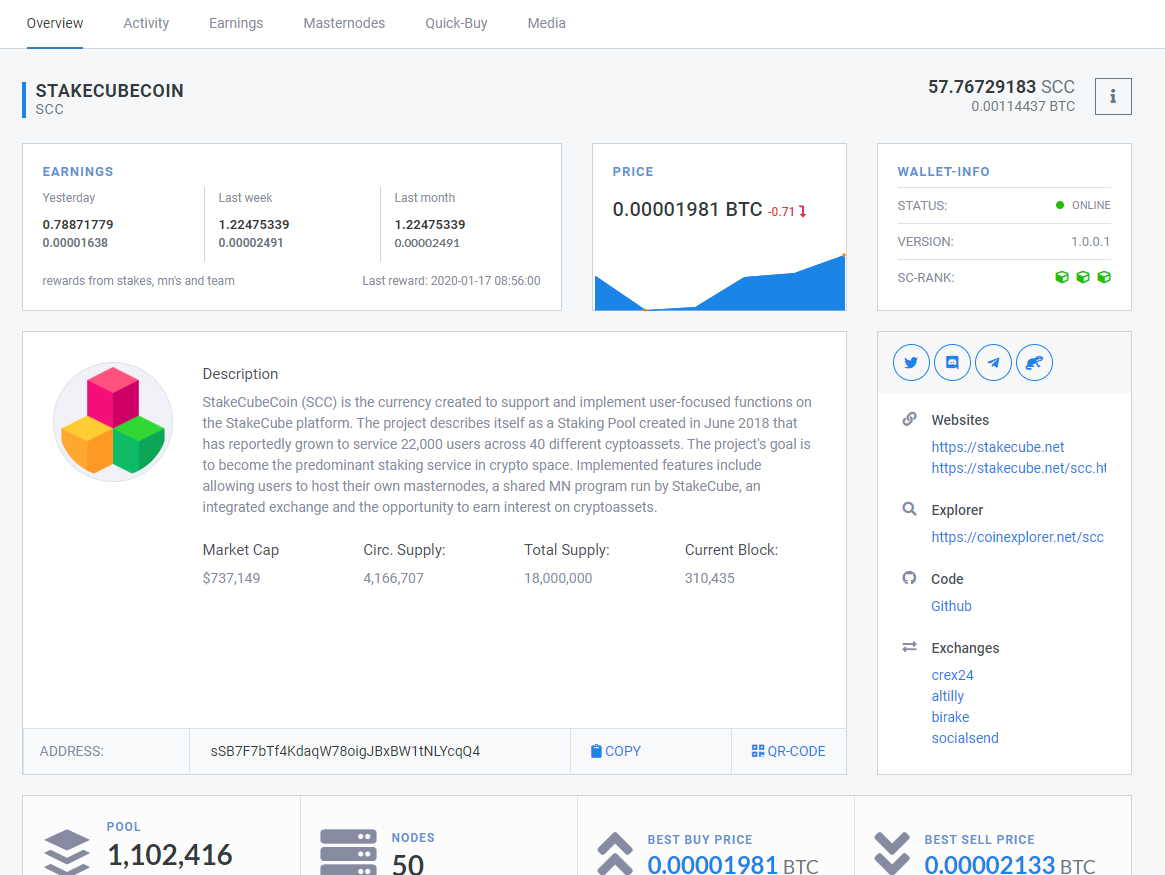Visit the stakecube.net website link

(x=998, y=447)
